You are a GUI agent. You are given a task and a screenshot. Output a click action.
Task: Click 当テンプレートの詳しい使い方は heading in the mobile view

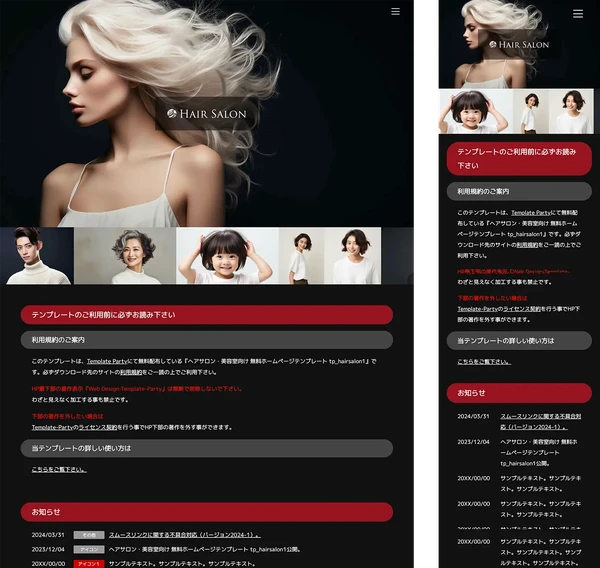point(519,341)
